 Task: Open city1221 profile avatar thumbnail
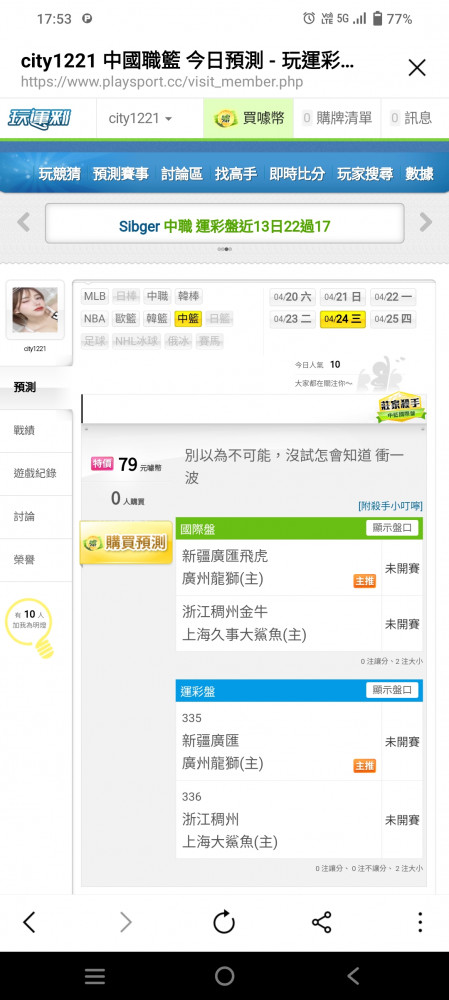tap(35, 309)
